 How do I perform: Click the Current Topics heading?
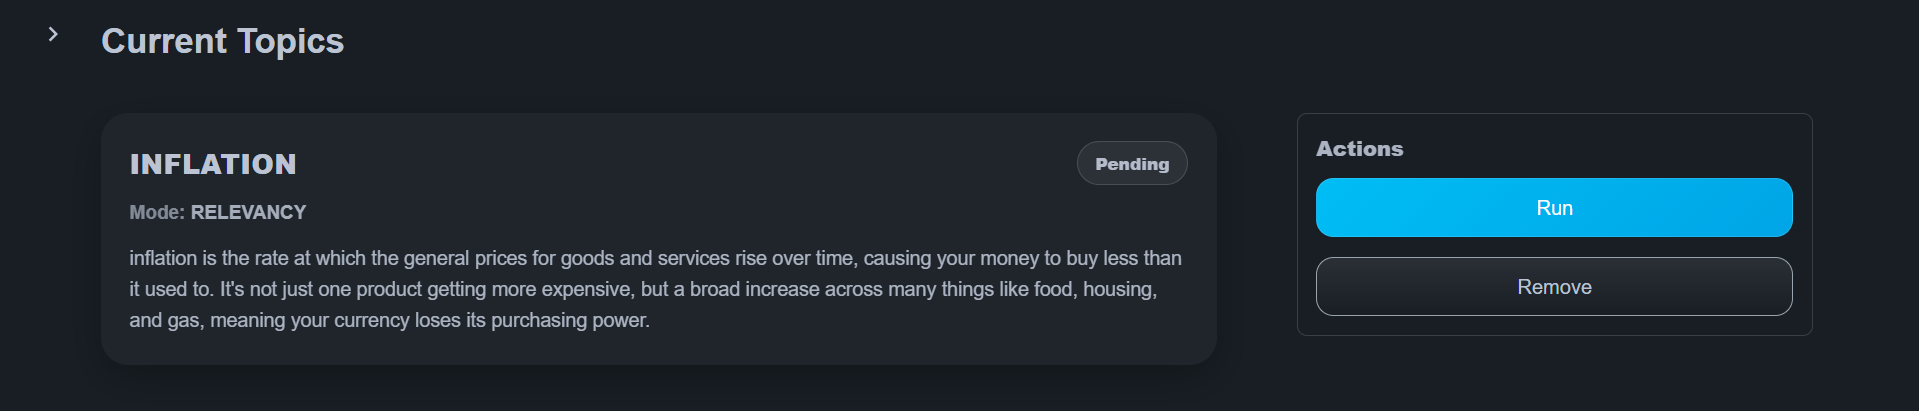(222, 41)
